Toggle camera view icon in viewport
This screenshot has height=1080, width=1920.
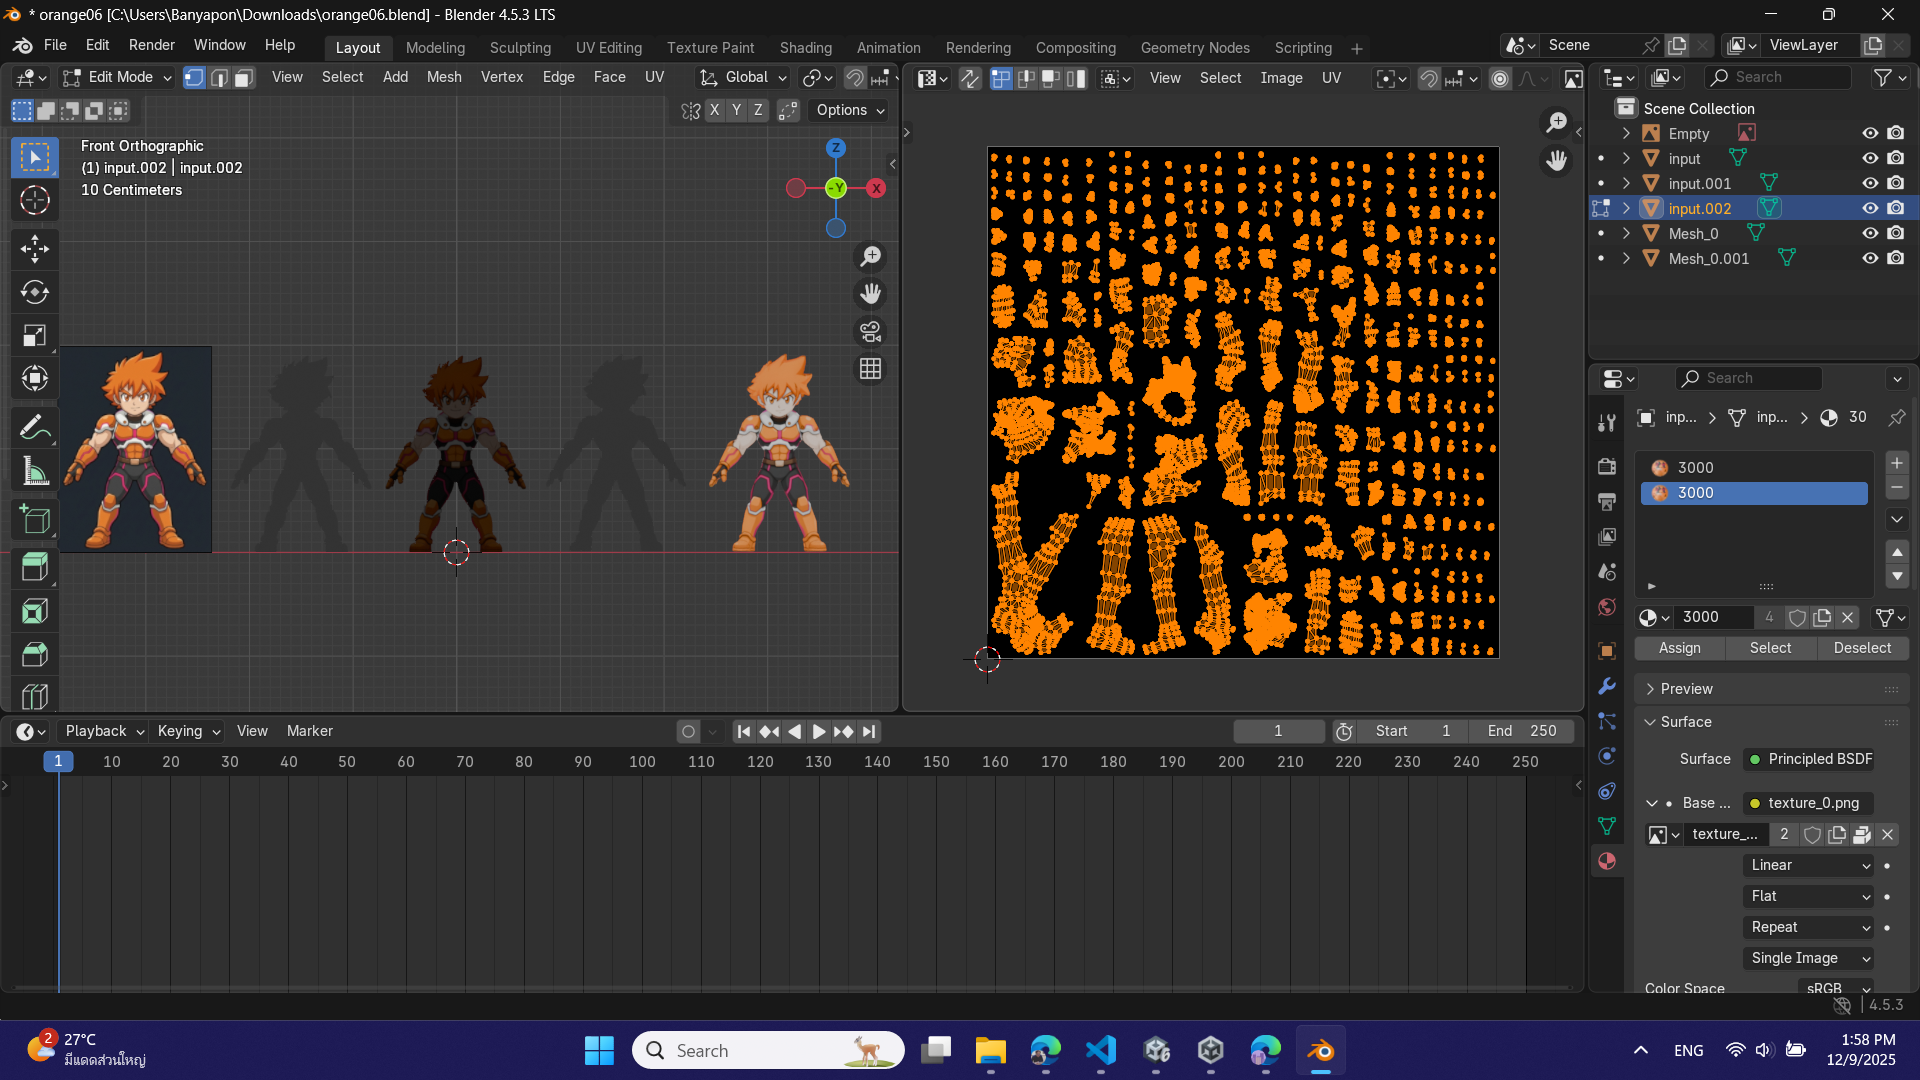tap(870, 332)
